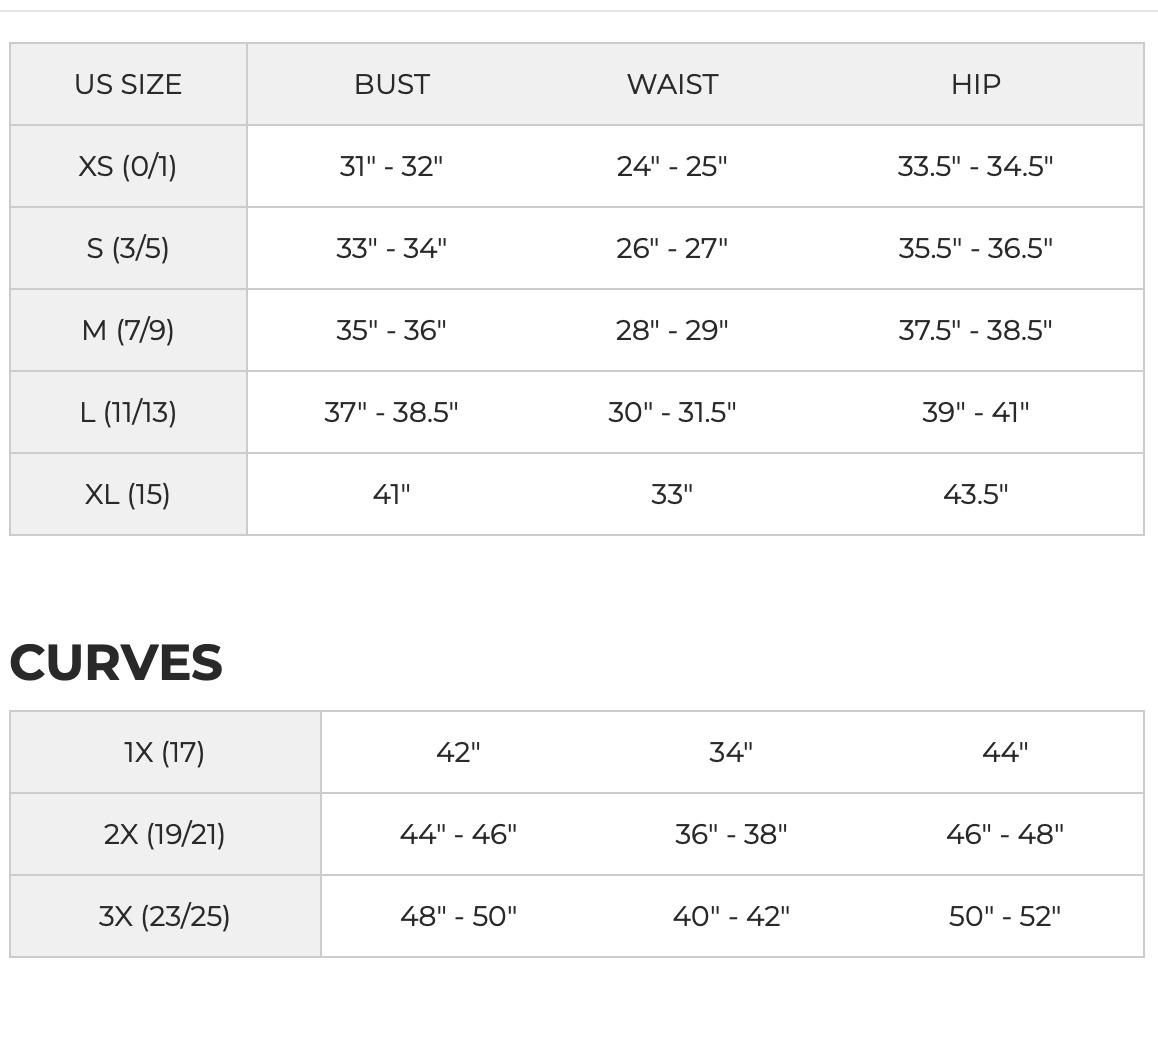This screenshot has height=1042, width=1158.
Task: Click the HIP column header
Action: click(x=976, y=84)
